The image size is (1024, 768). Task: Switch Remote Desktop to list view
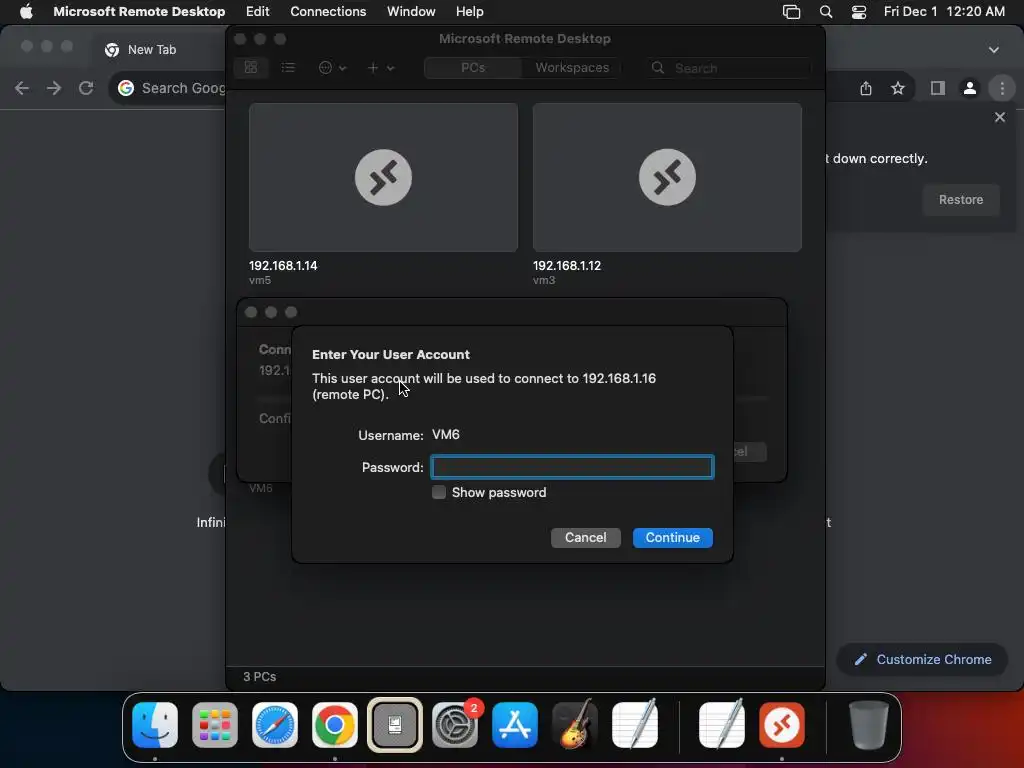click(288, 67)
